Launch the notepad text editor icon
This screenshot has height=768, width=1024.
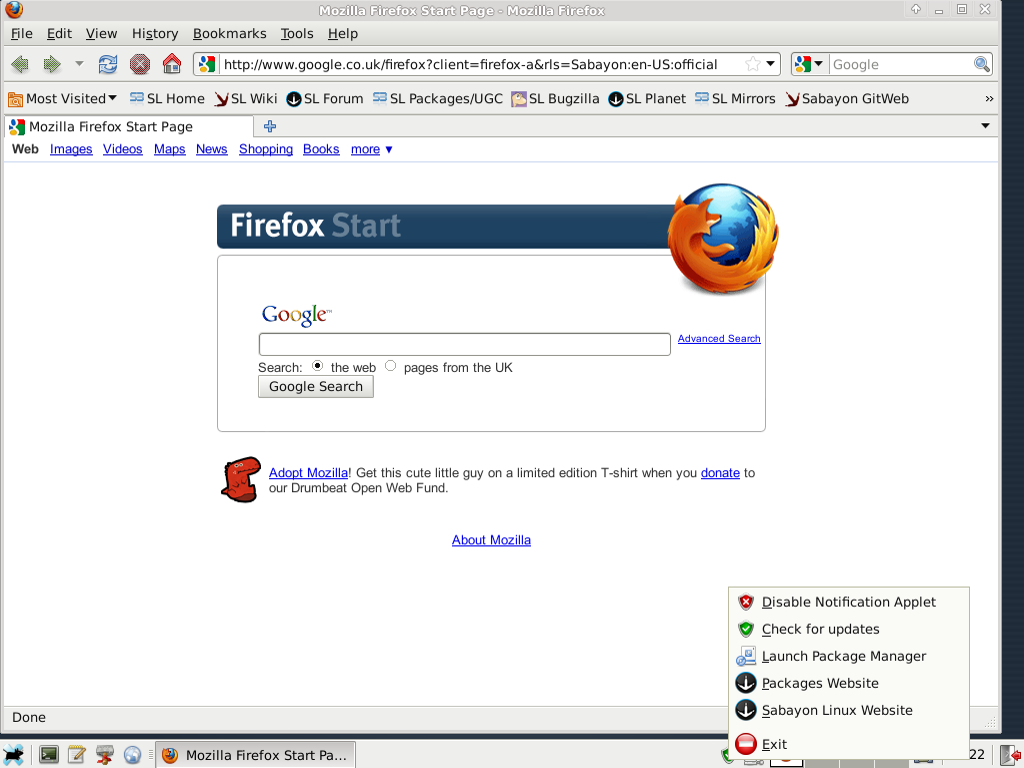coord(76,755)
